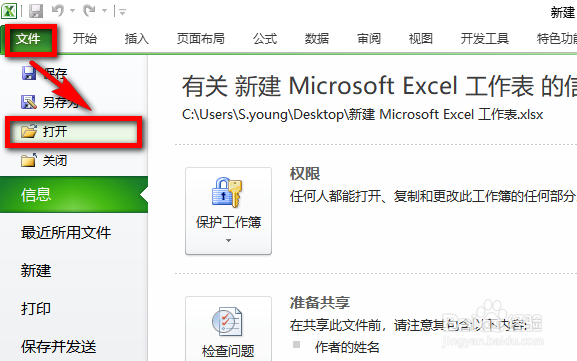Screen dimensions: 577x361
Task: Open the Undo history dropdown arrow
Action: tap(72, 11)
